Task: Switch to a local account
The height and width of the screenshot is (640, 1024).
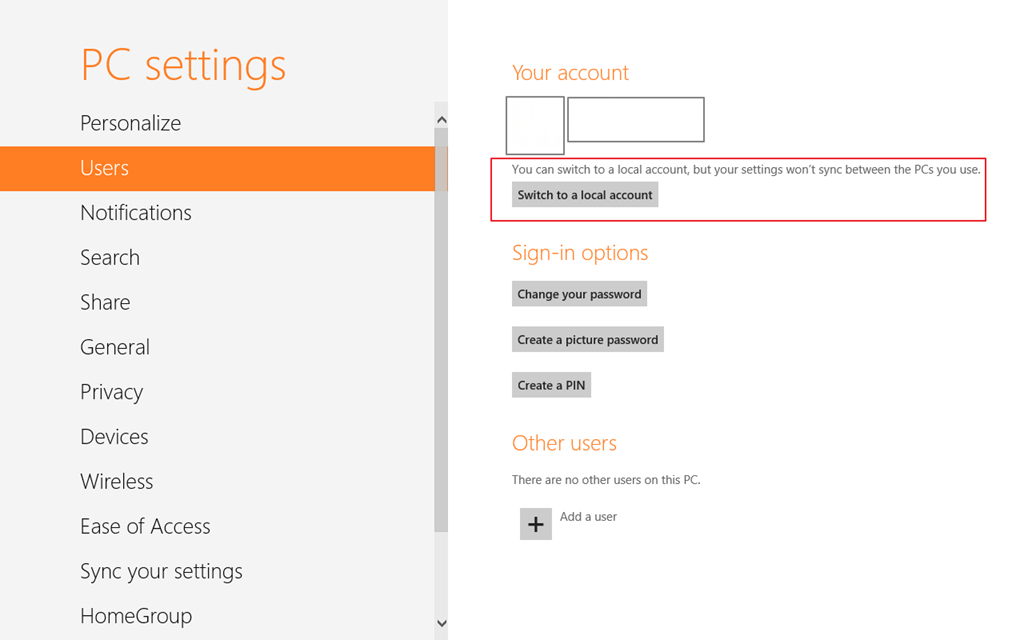Action: click(584, 195)
